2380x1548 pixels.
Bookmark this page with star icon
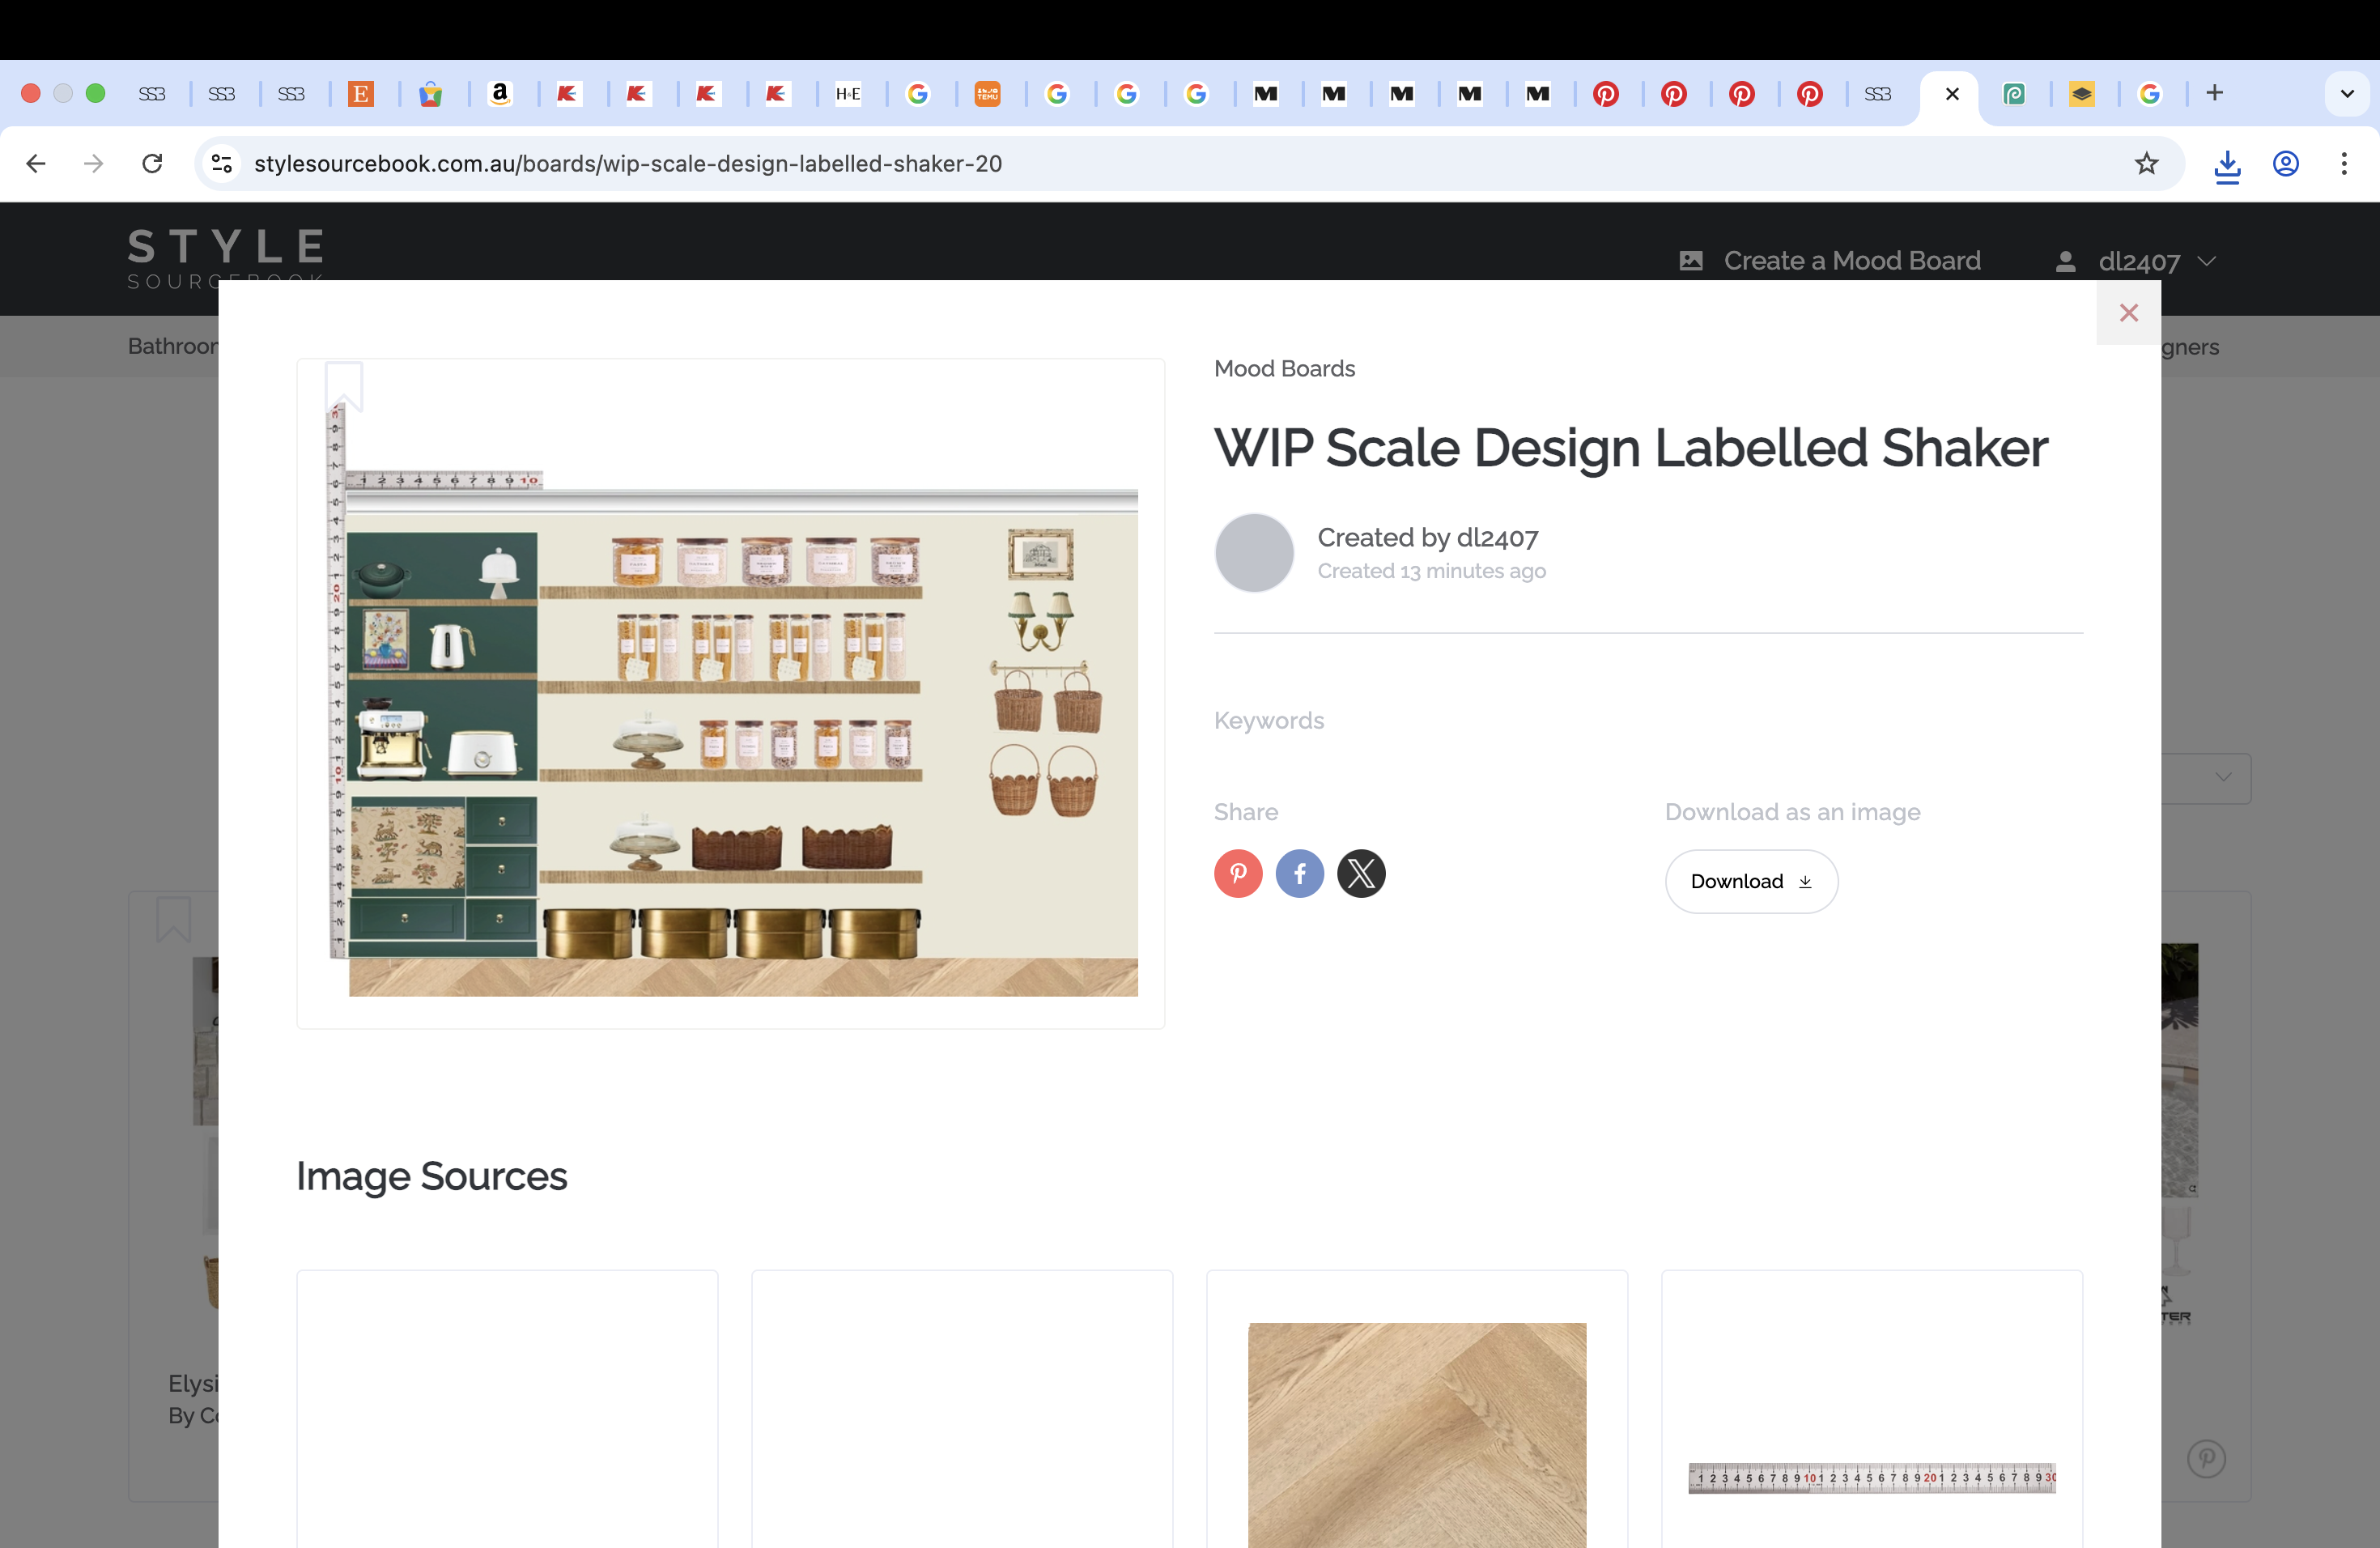2146,163
